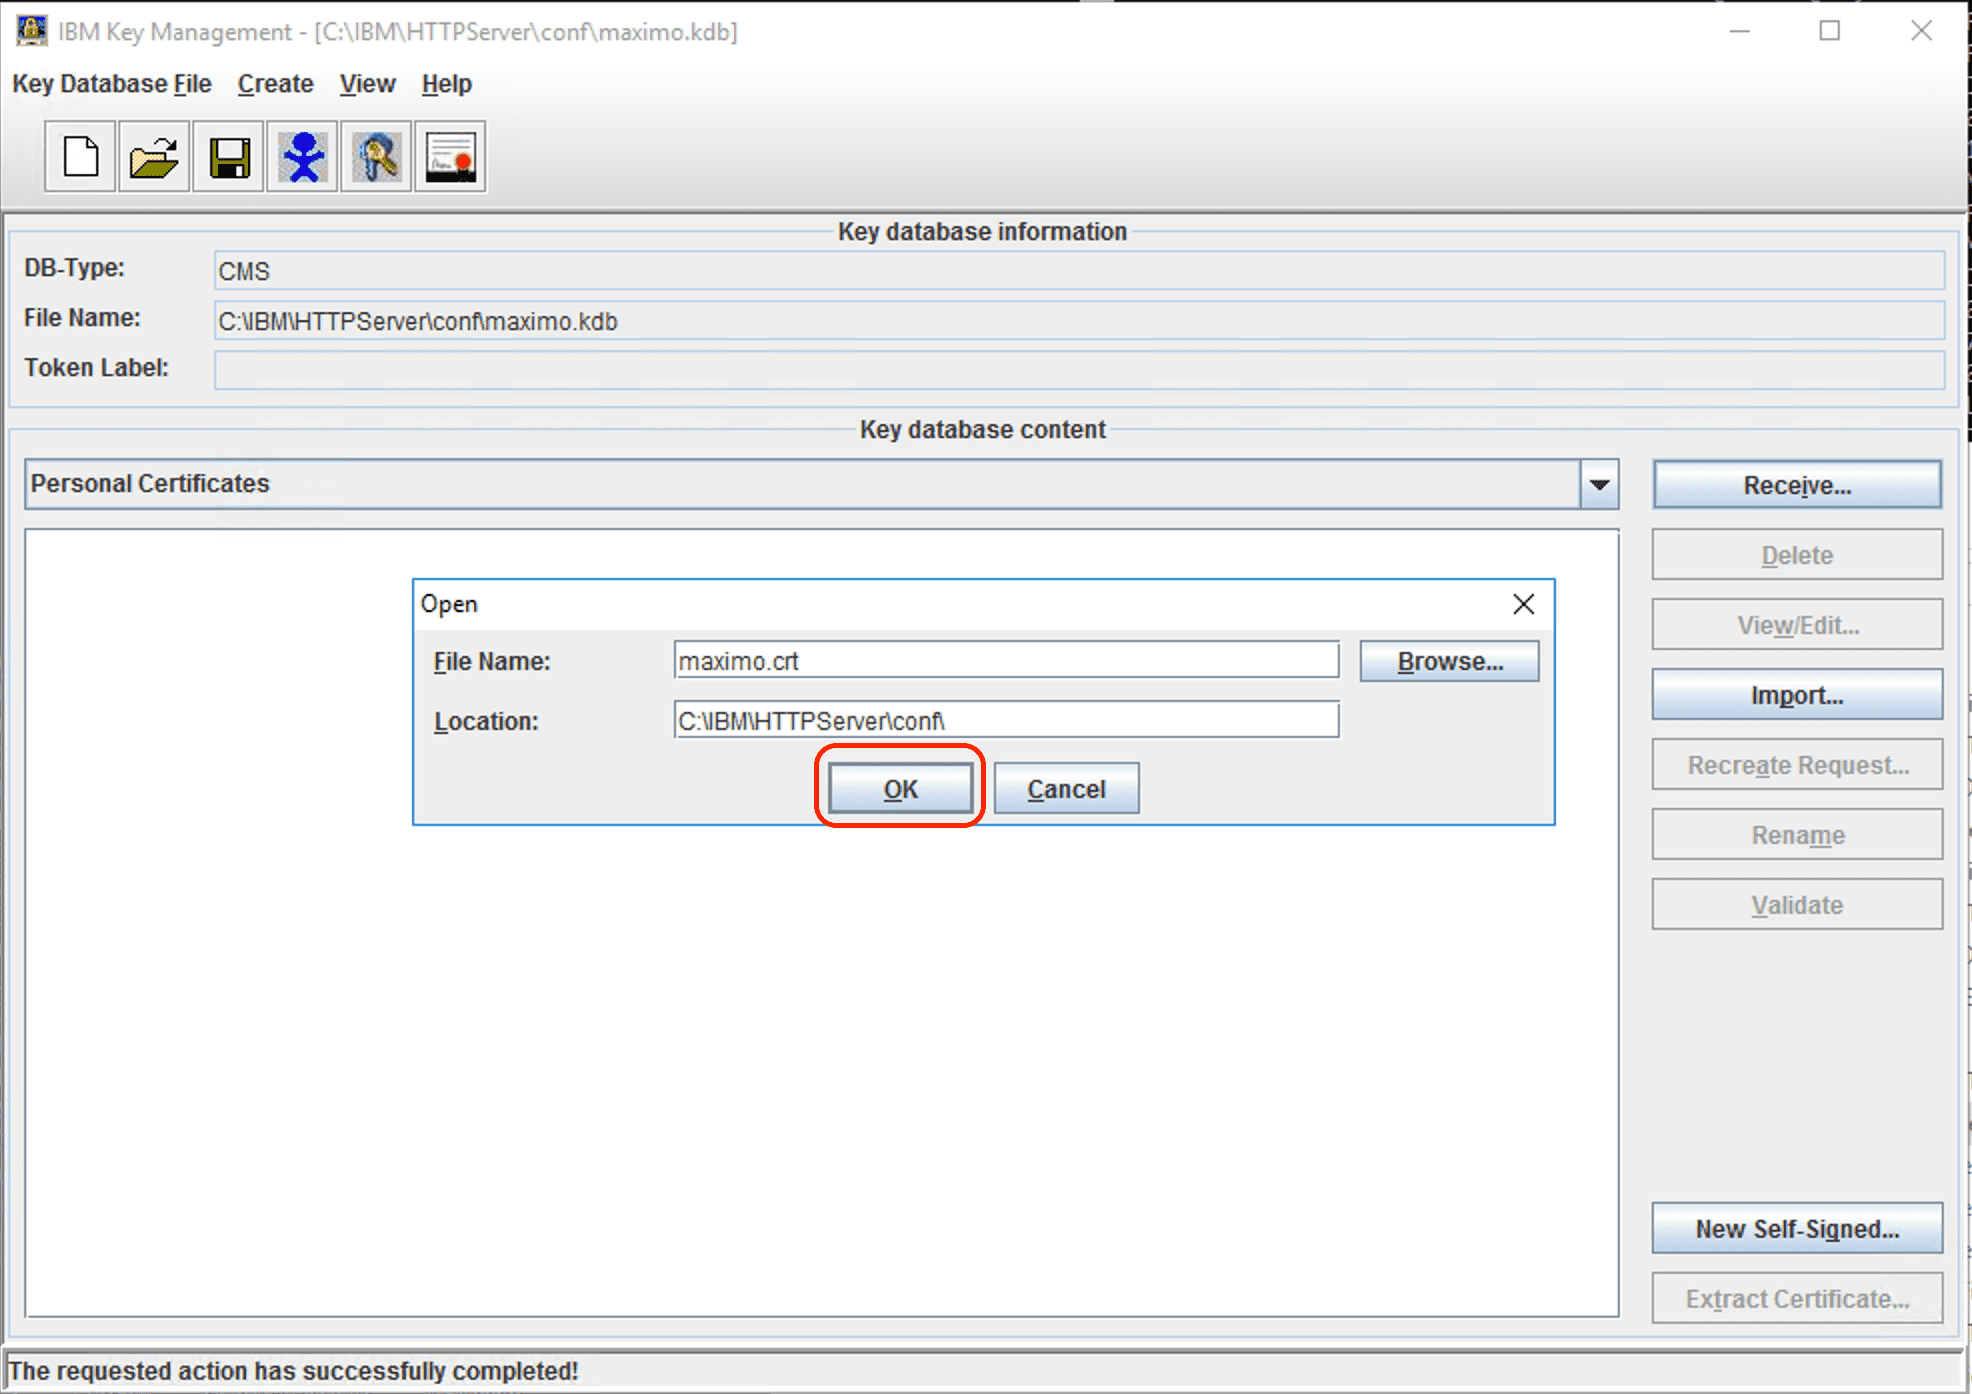Click the DB-Type field showing CMS
This screenshot has height=1394, width=1972.
click(x=1079, y=271)
